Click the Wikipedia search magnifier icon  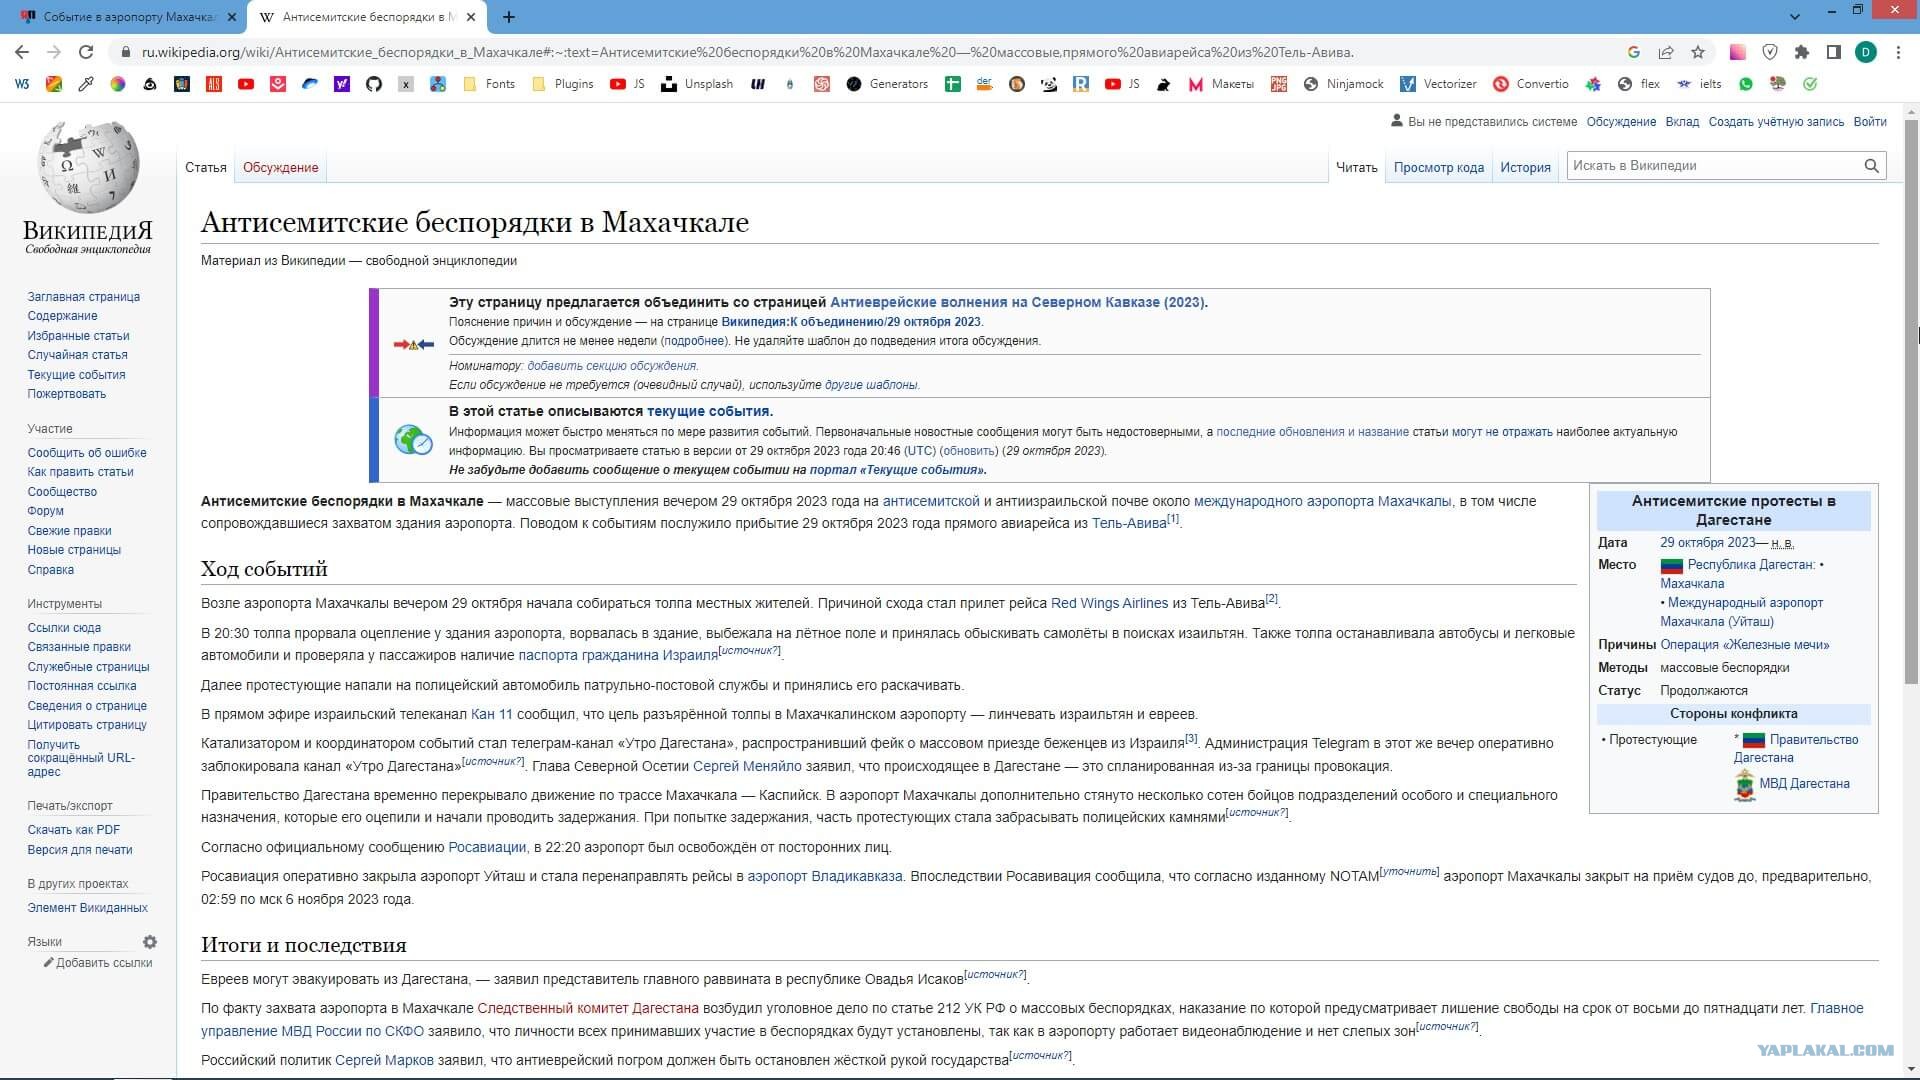tap(1871, 166)
